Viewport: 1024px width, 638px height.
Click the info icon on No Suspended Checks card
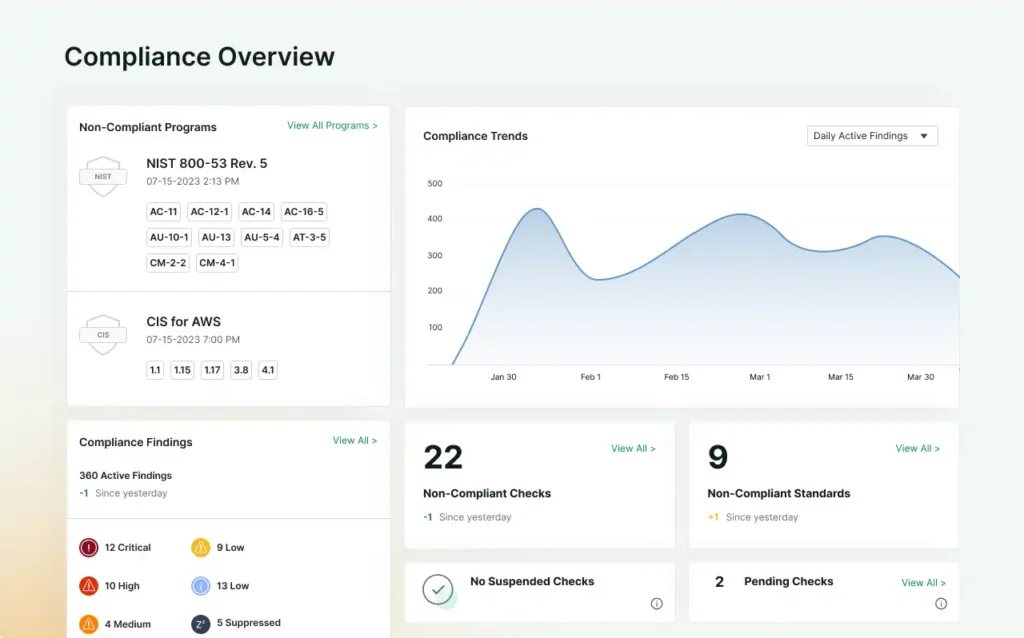657,603
